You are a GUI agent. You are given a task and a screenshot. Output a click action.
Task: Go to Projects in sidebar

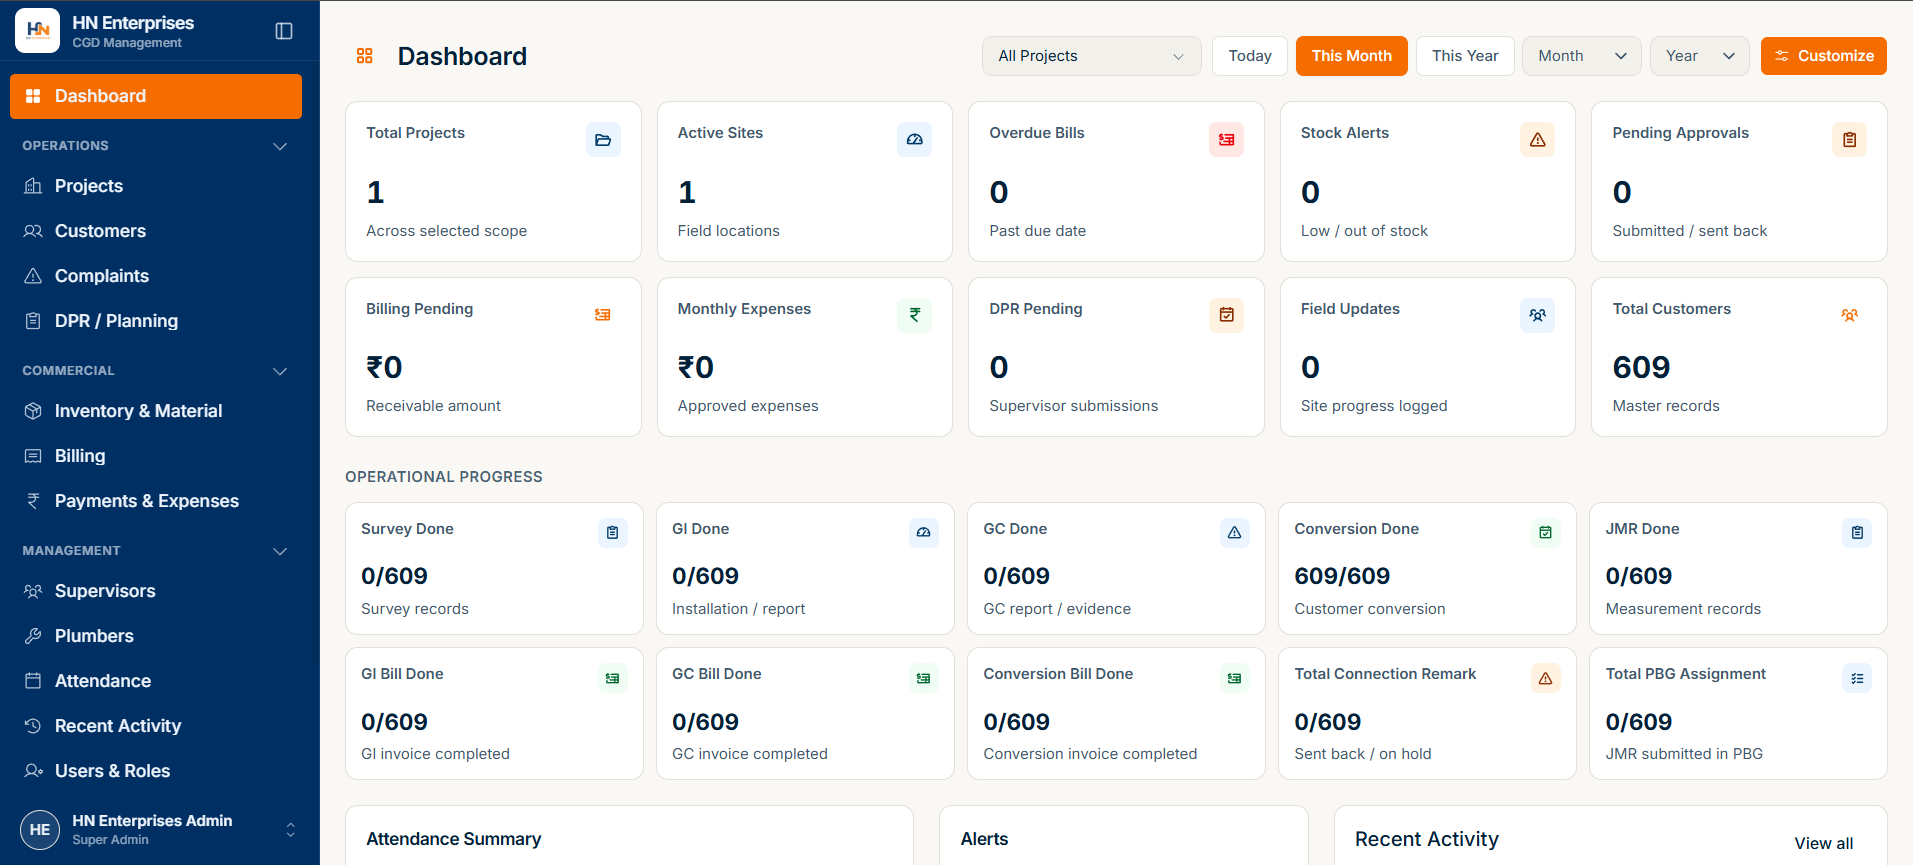pyautogui.click(x=156, y=186)
